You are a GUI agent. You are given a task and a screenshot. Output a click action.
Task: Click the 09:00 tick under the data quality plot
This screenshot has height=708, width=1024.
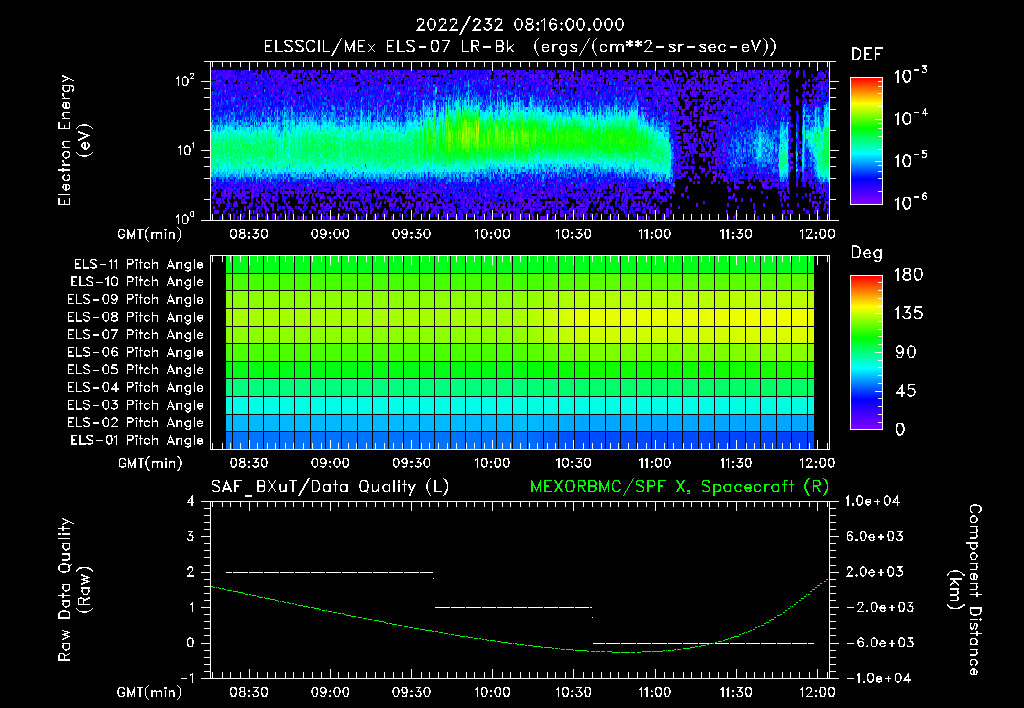pyautogui.click(x=330, y=691)
